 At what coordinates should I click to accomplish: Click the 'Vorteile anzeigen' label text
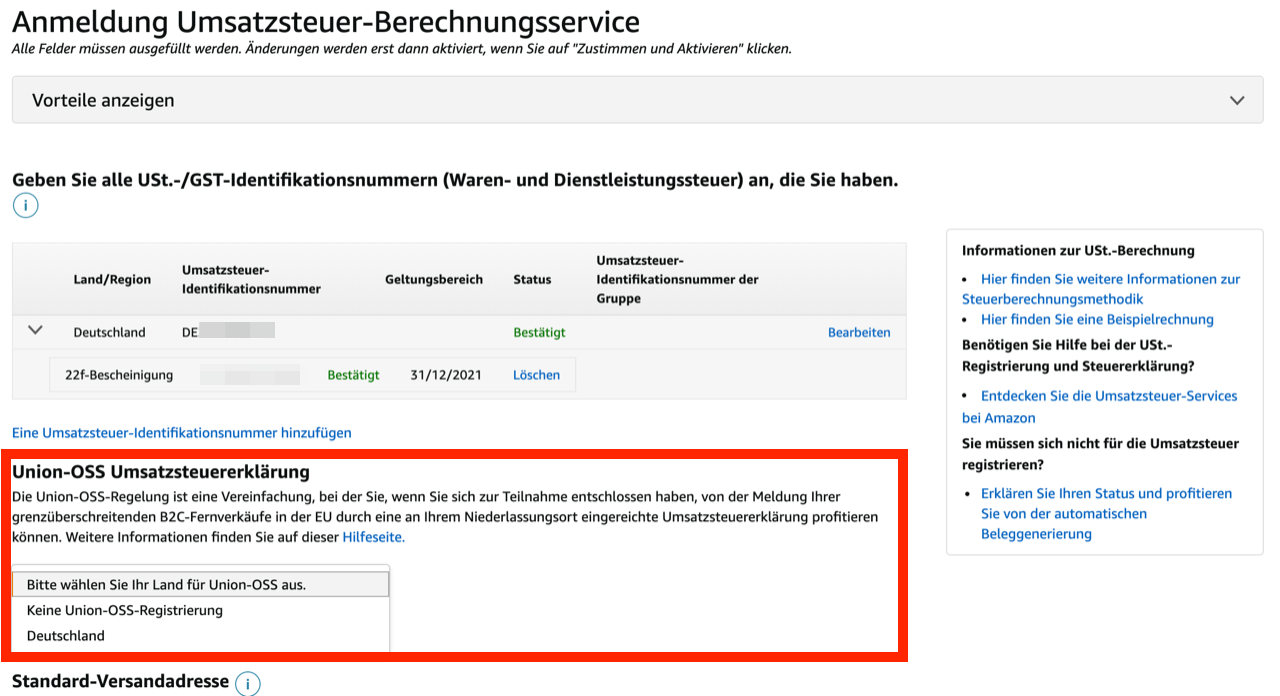[103, 101]
